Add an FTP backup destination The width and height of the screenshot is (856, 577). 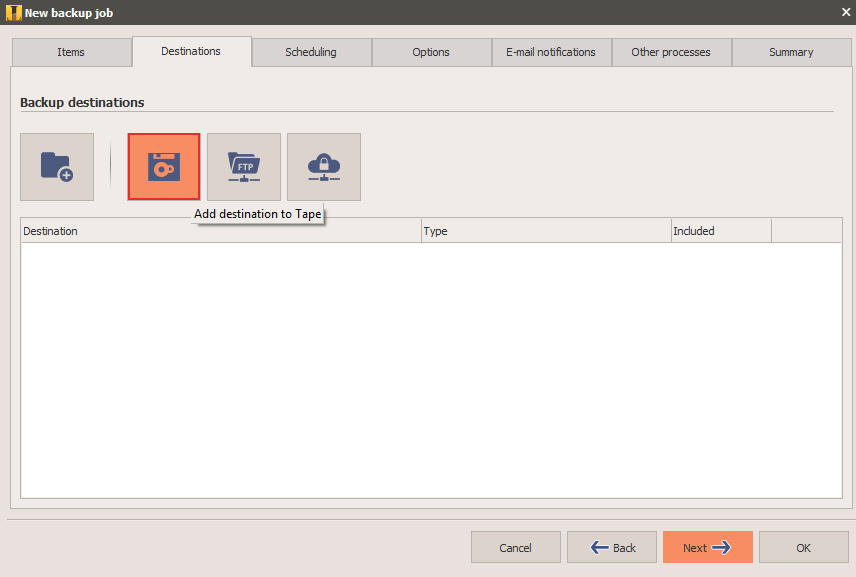[x=243, y=166]
